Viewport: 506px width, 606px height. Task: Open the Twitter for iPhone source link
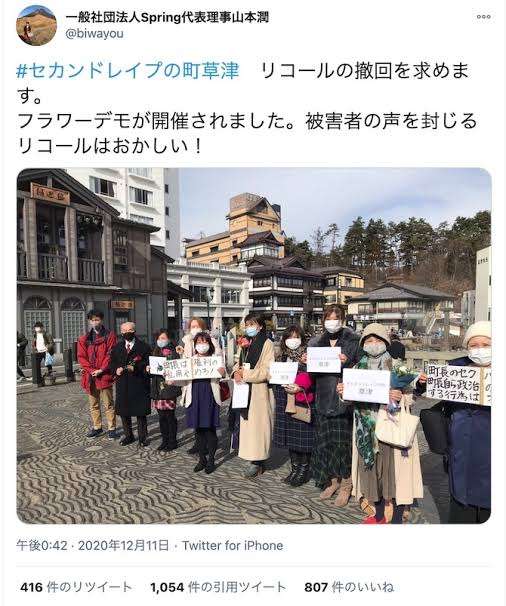click(233, 545)
